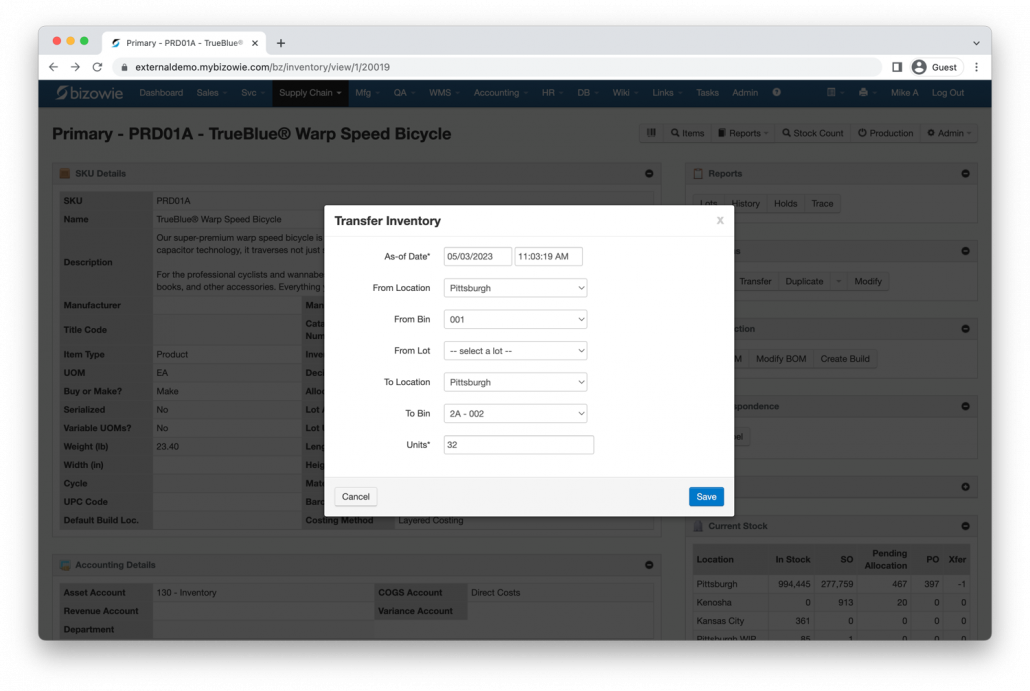
Task: Open the To Bin dropdown
Action: (x=515, y=413)
